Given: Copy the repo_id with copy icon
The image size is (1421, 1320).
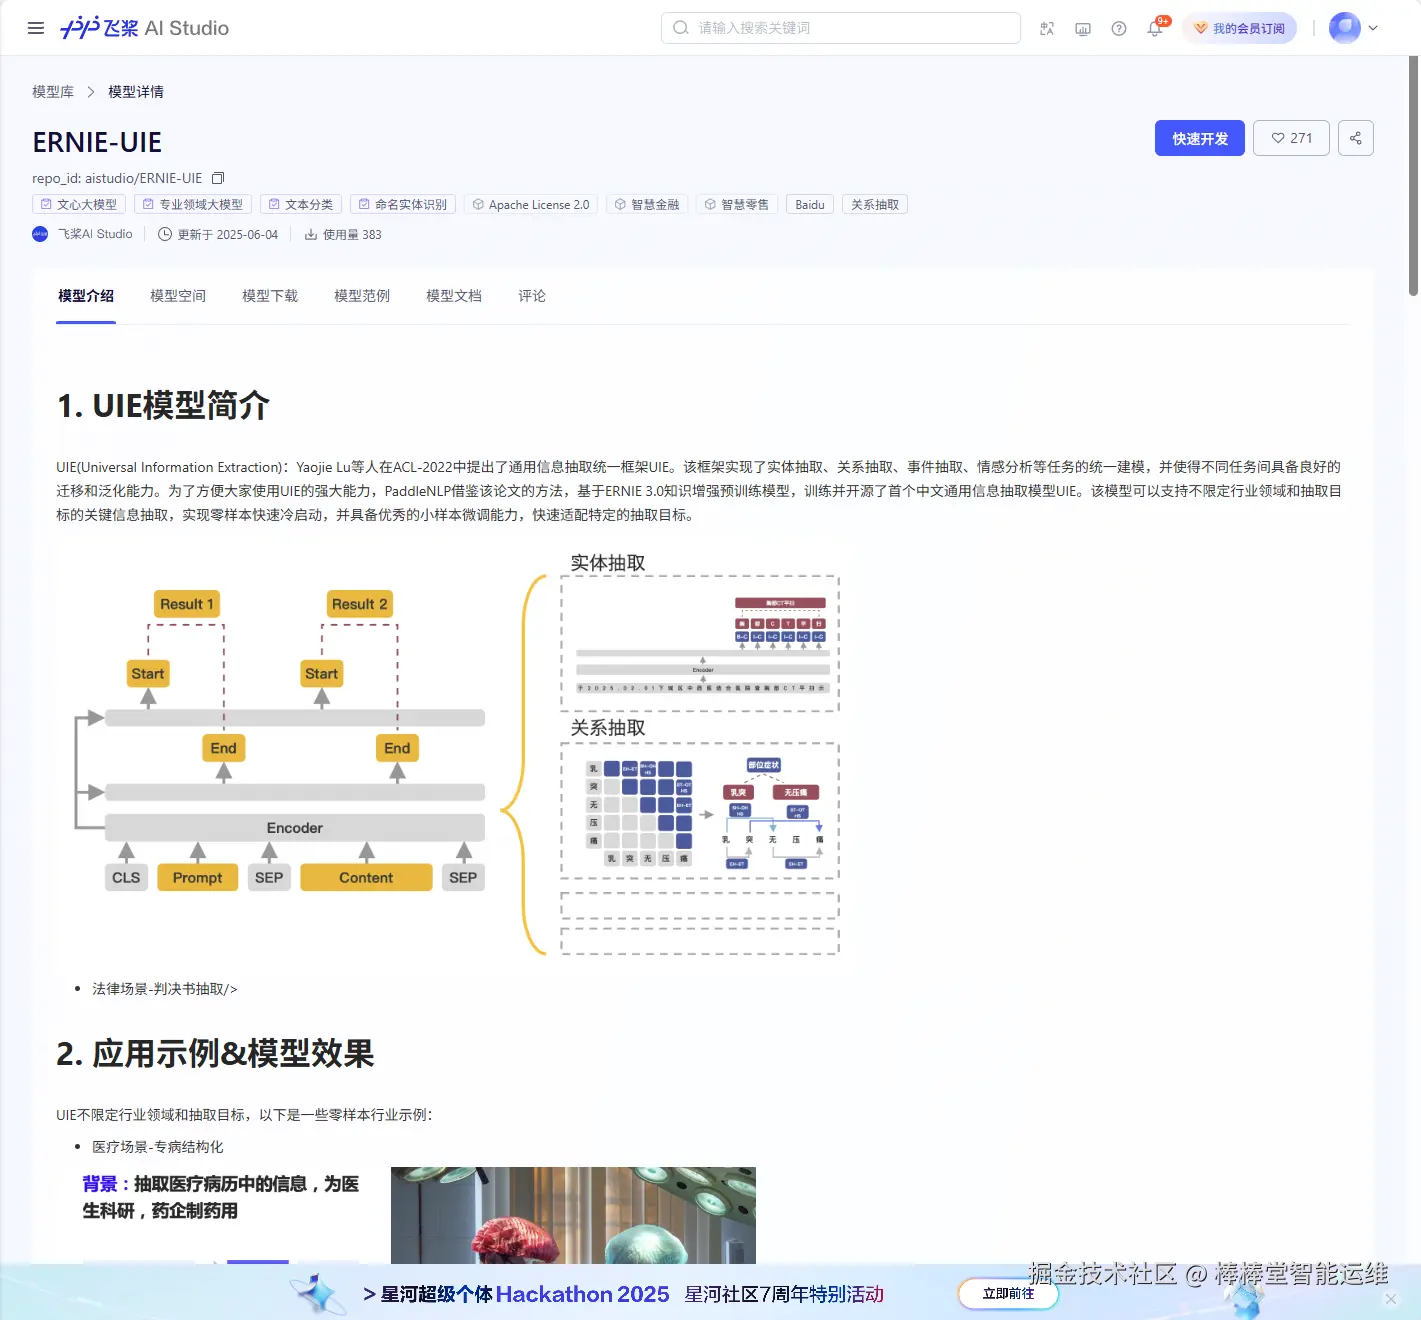Looking at the screenshot, I should coord(218,178).
